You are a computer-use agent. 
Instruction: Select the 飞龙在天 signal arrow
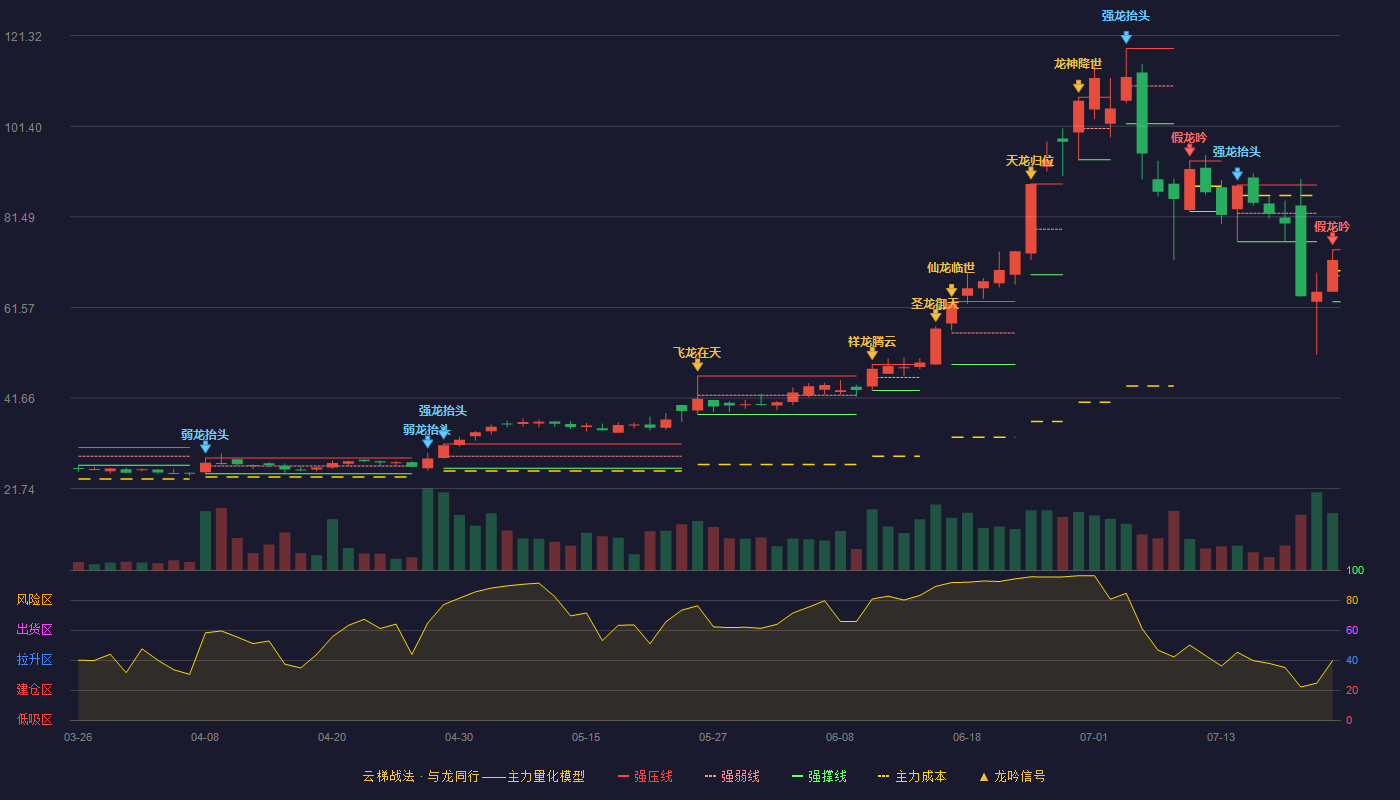697,365
